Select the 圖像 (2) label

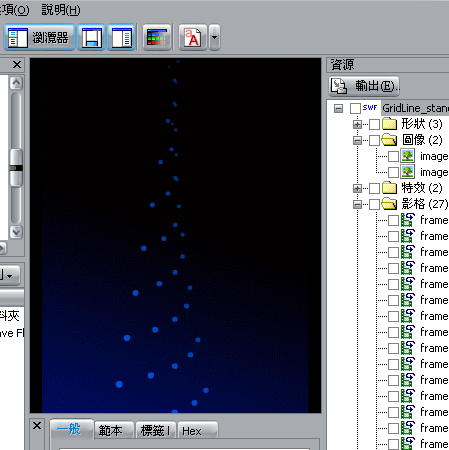422,140
